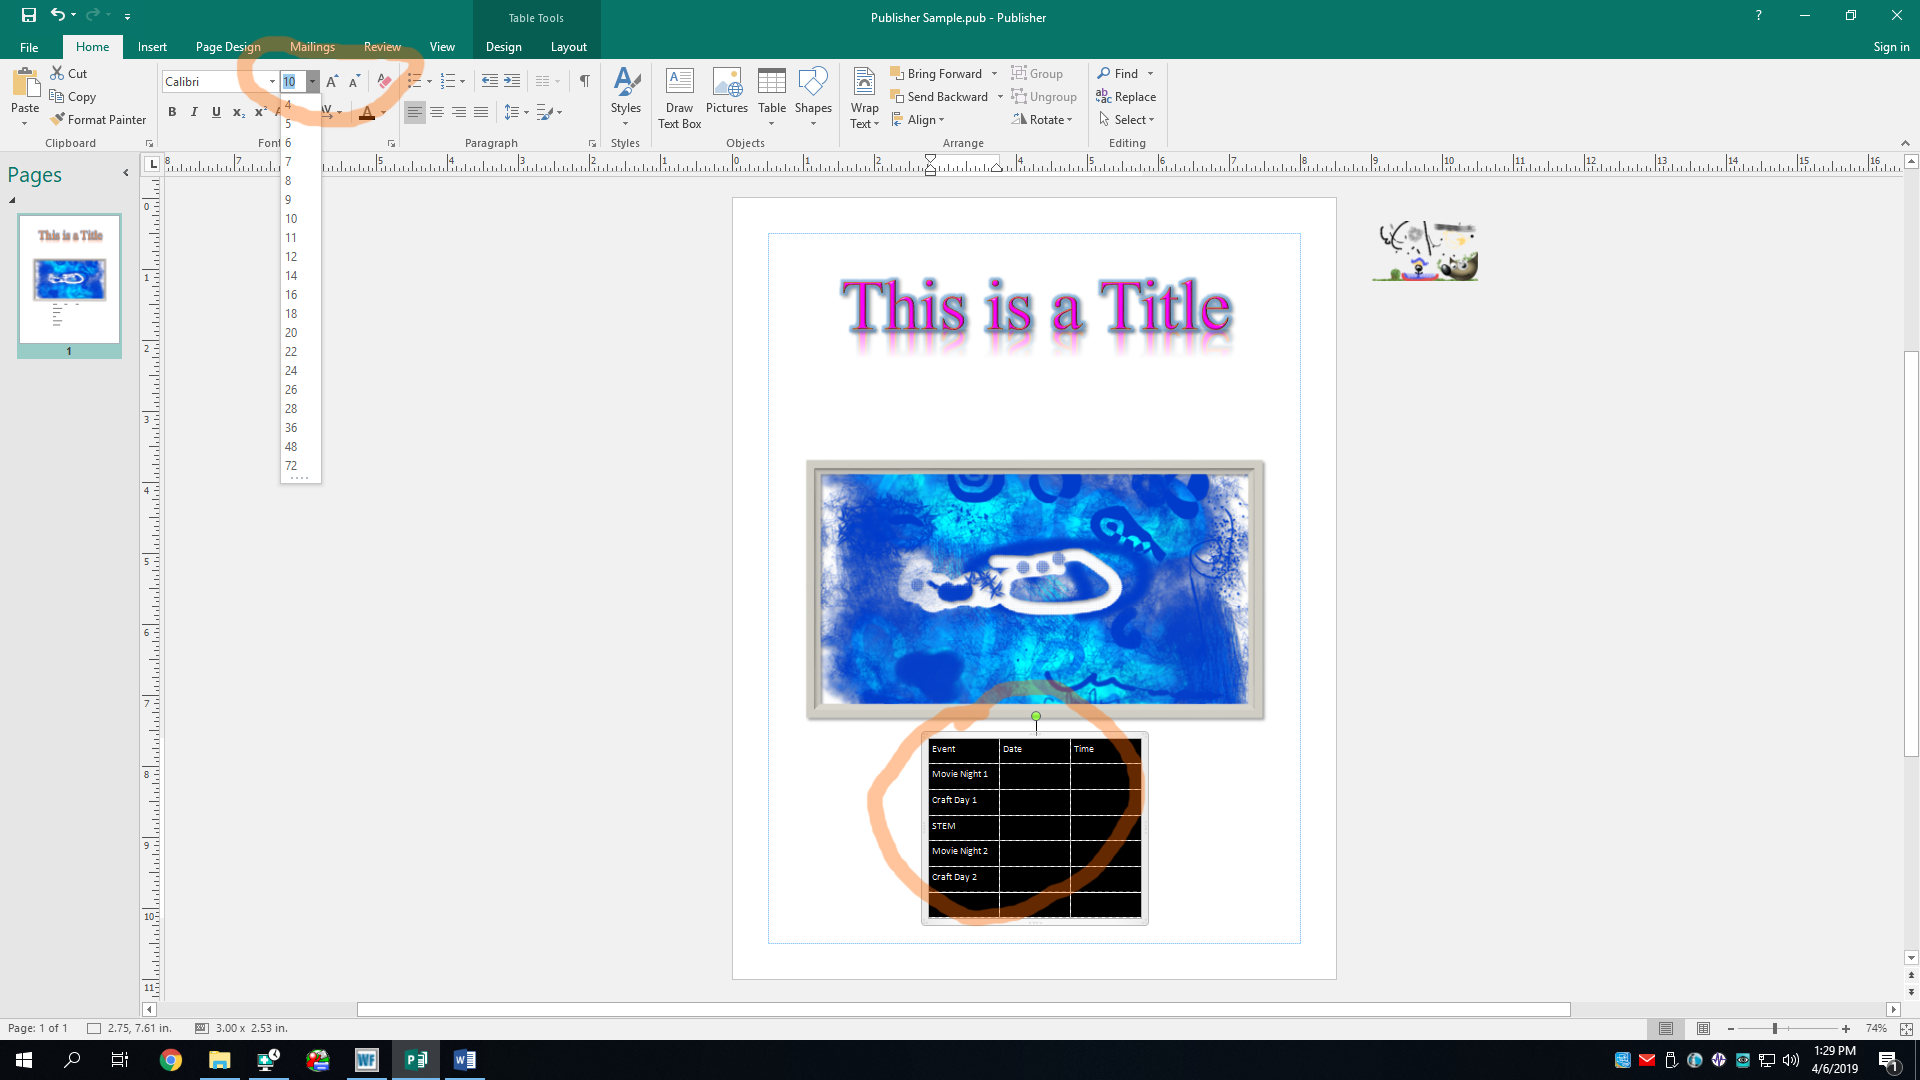This screenshot has width=1920, height=1080.
Task: Click the zoom slider handle in status bar
Action: [1775, 1028]
